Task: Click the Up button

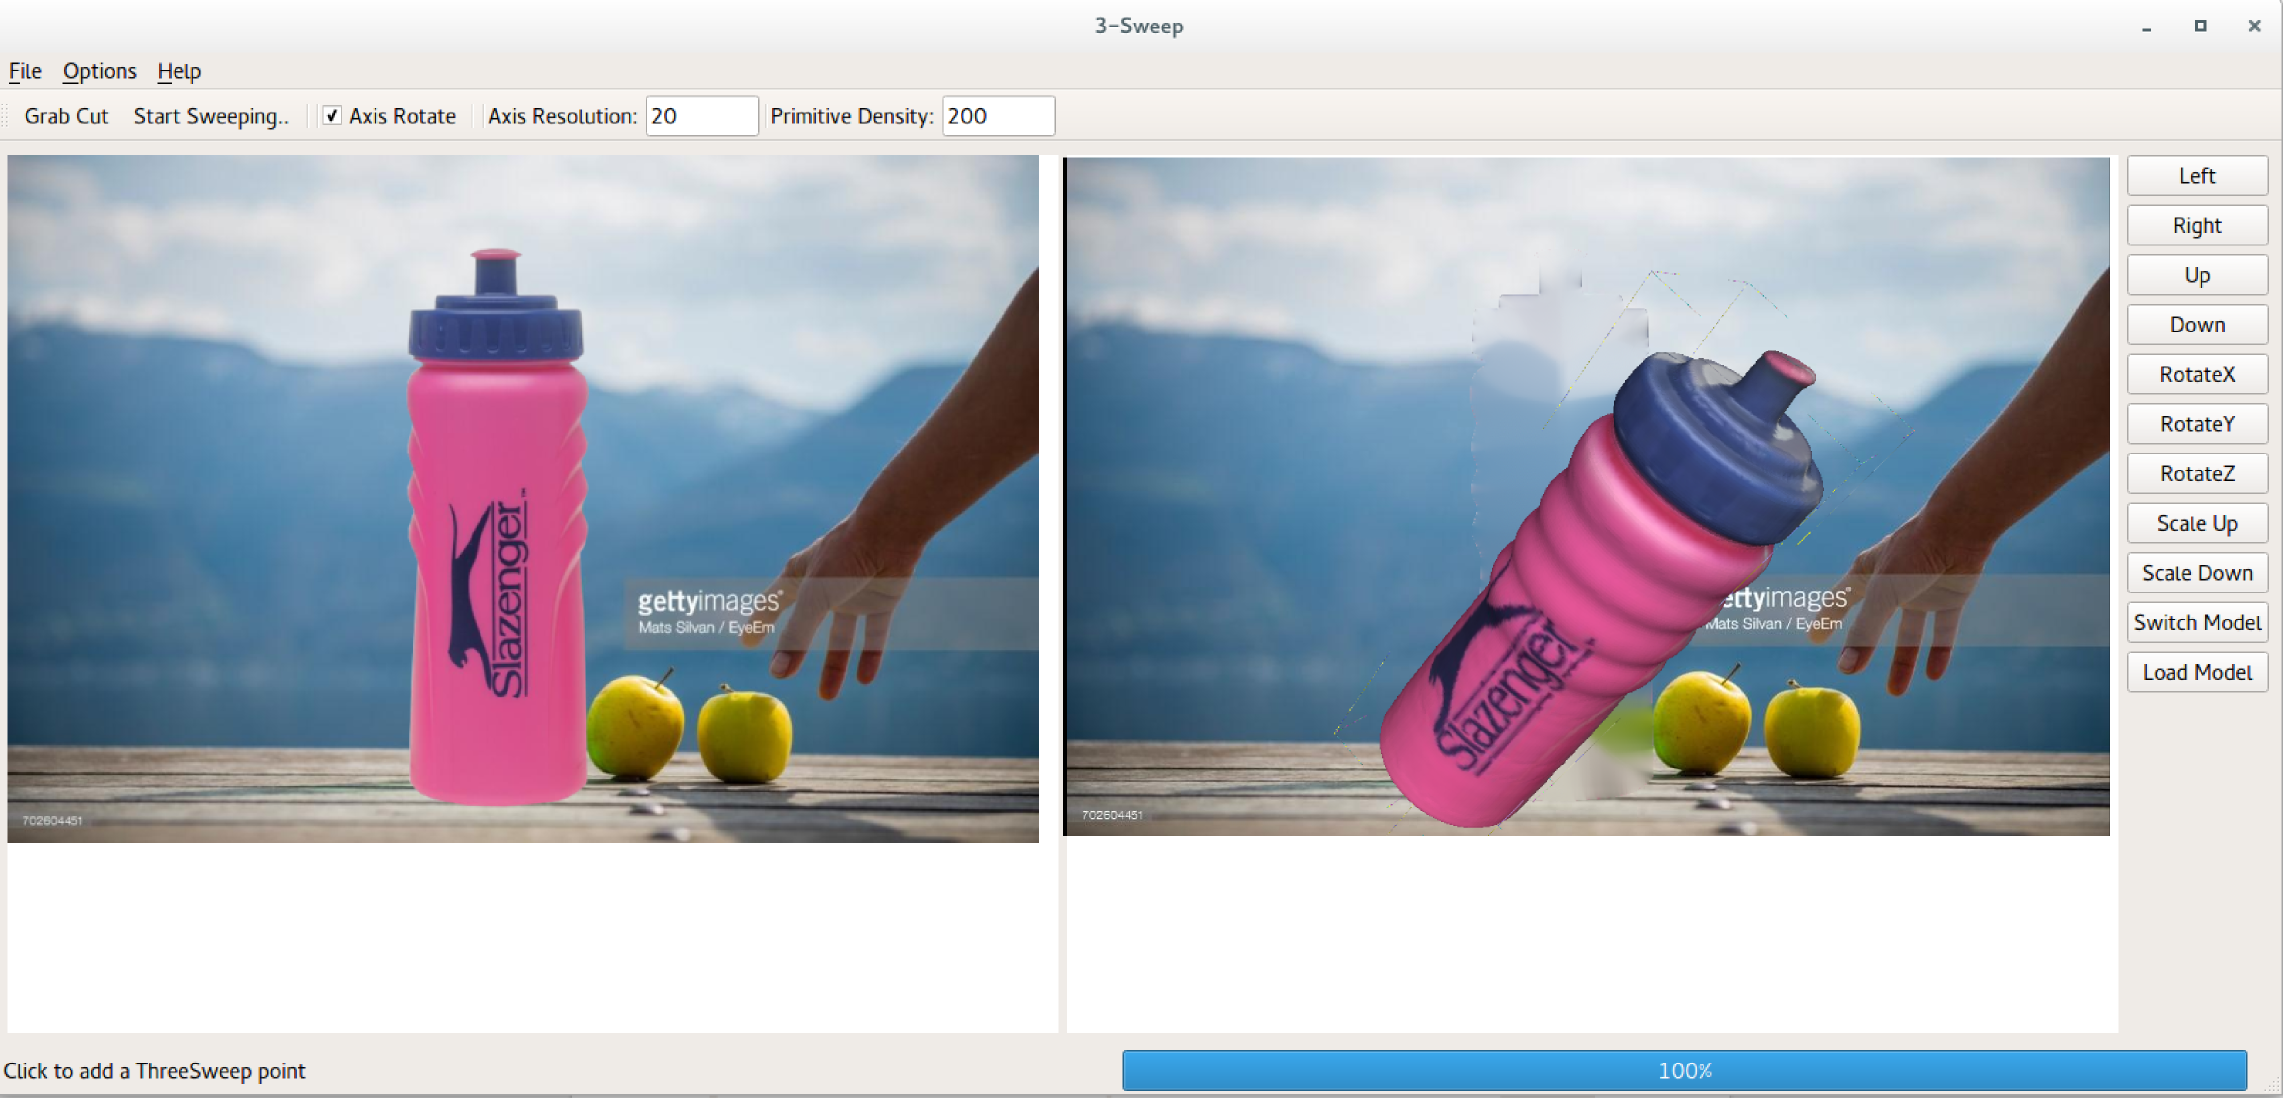Action: 2197,275
